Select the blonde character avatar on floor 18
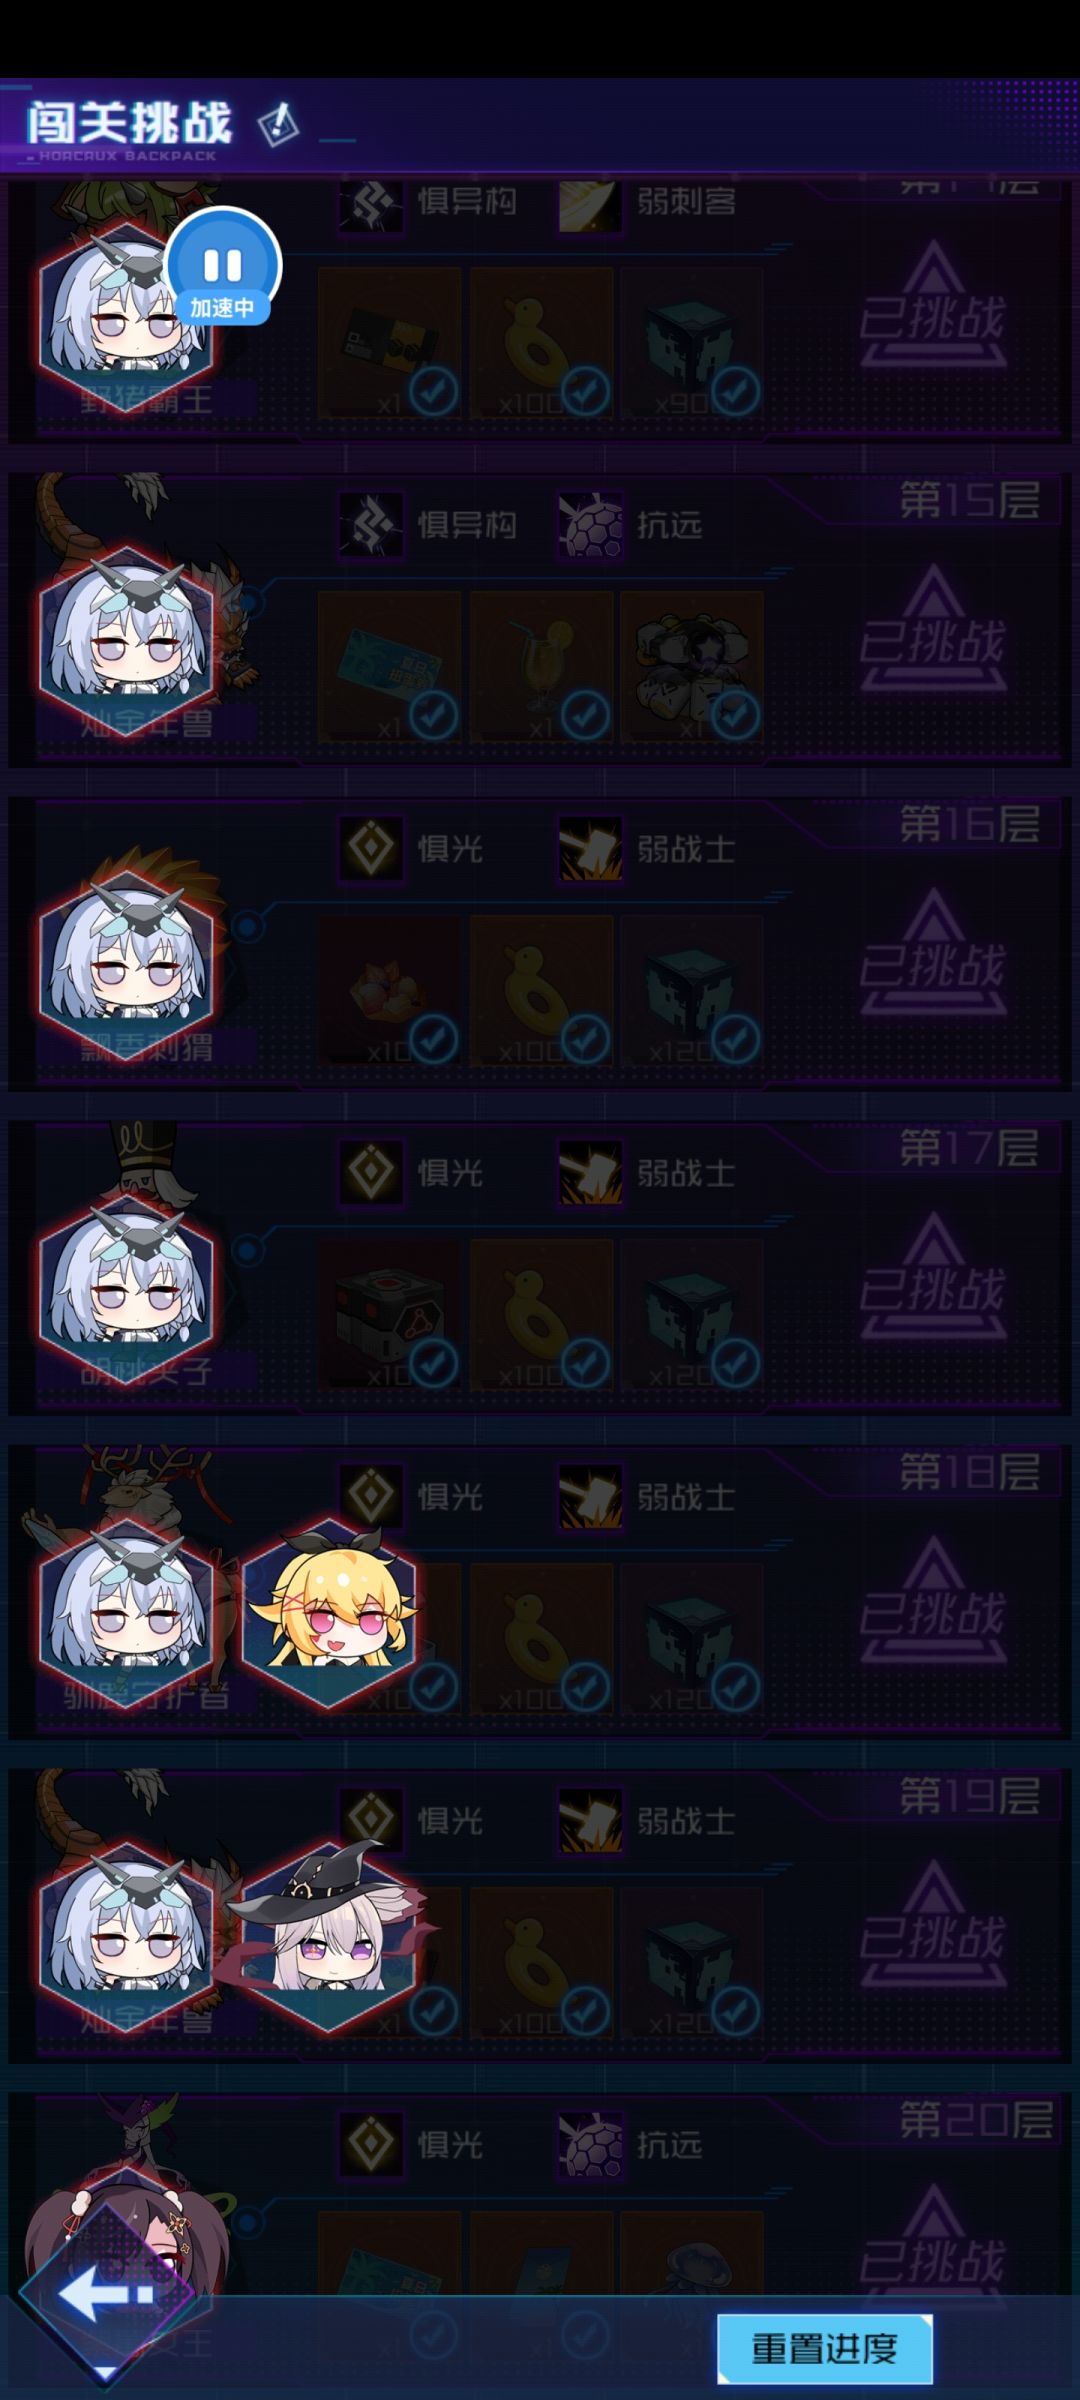 (x=330, y=1614)
